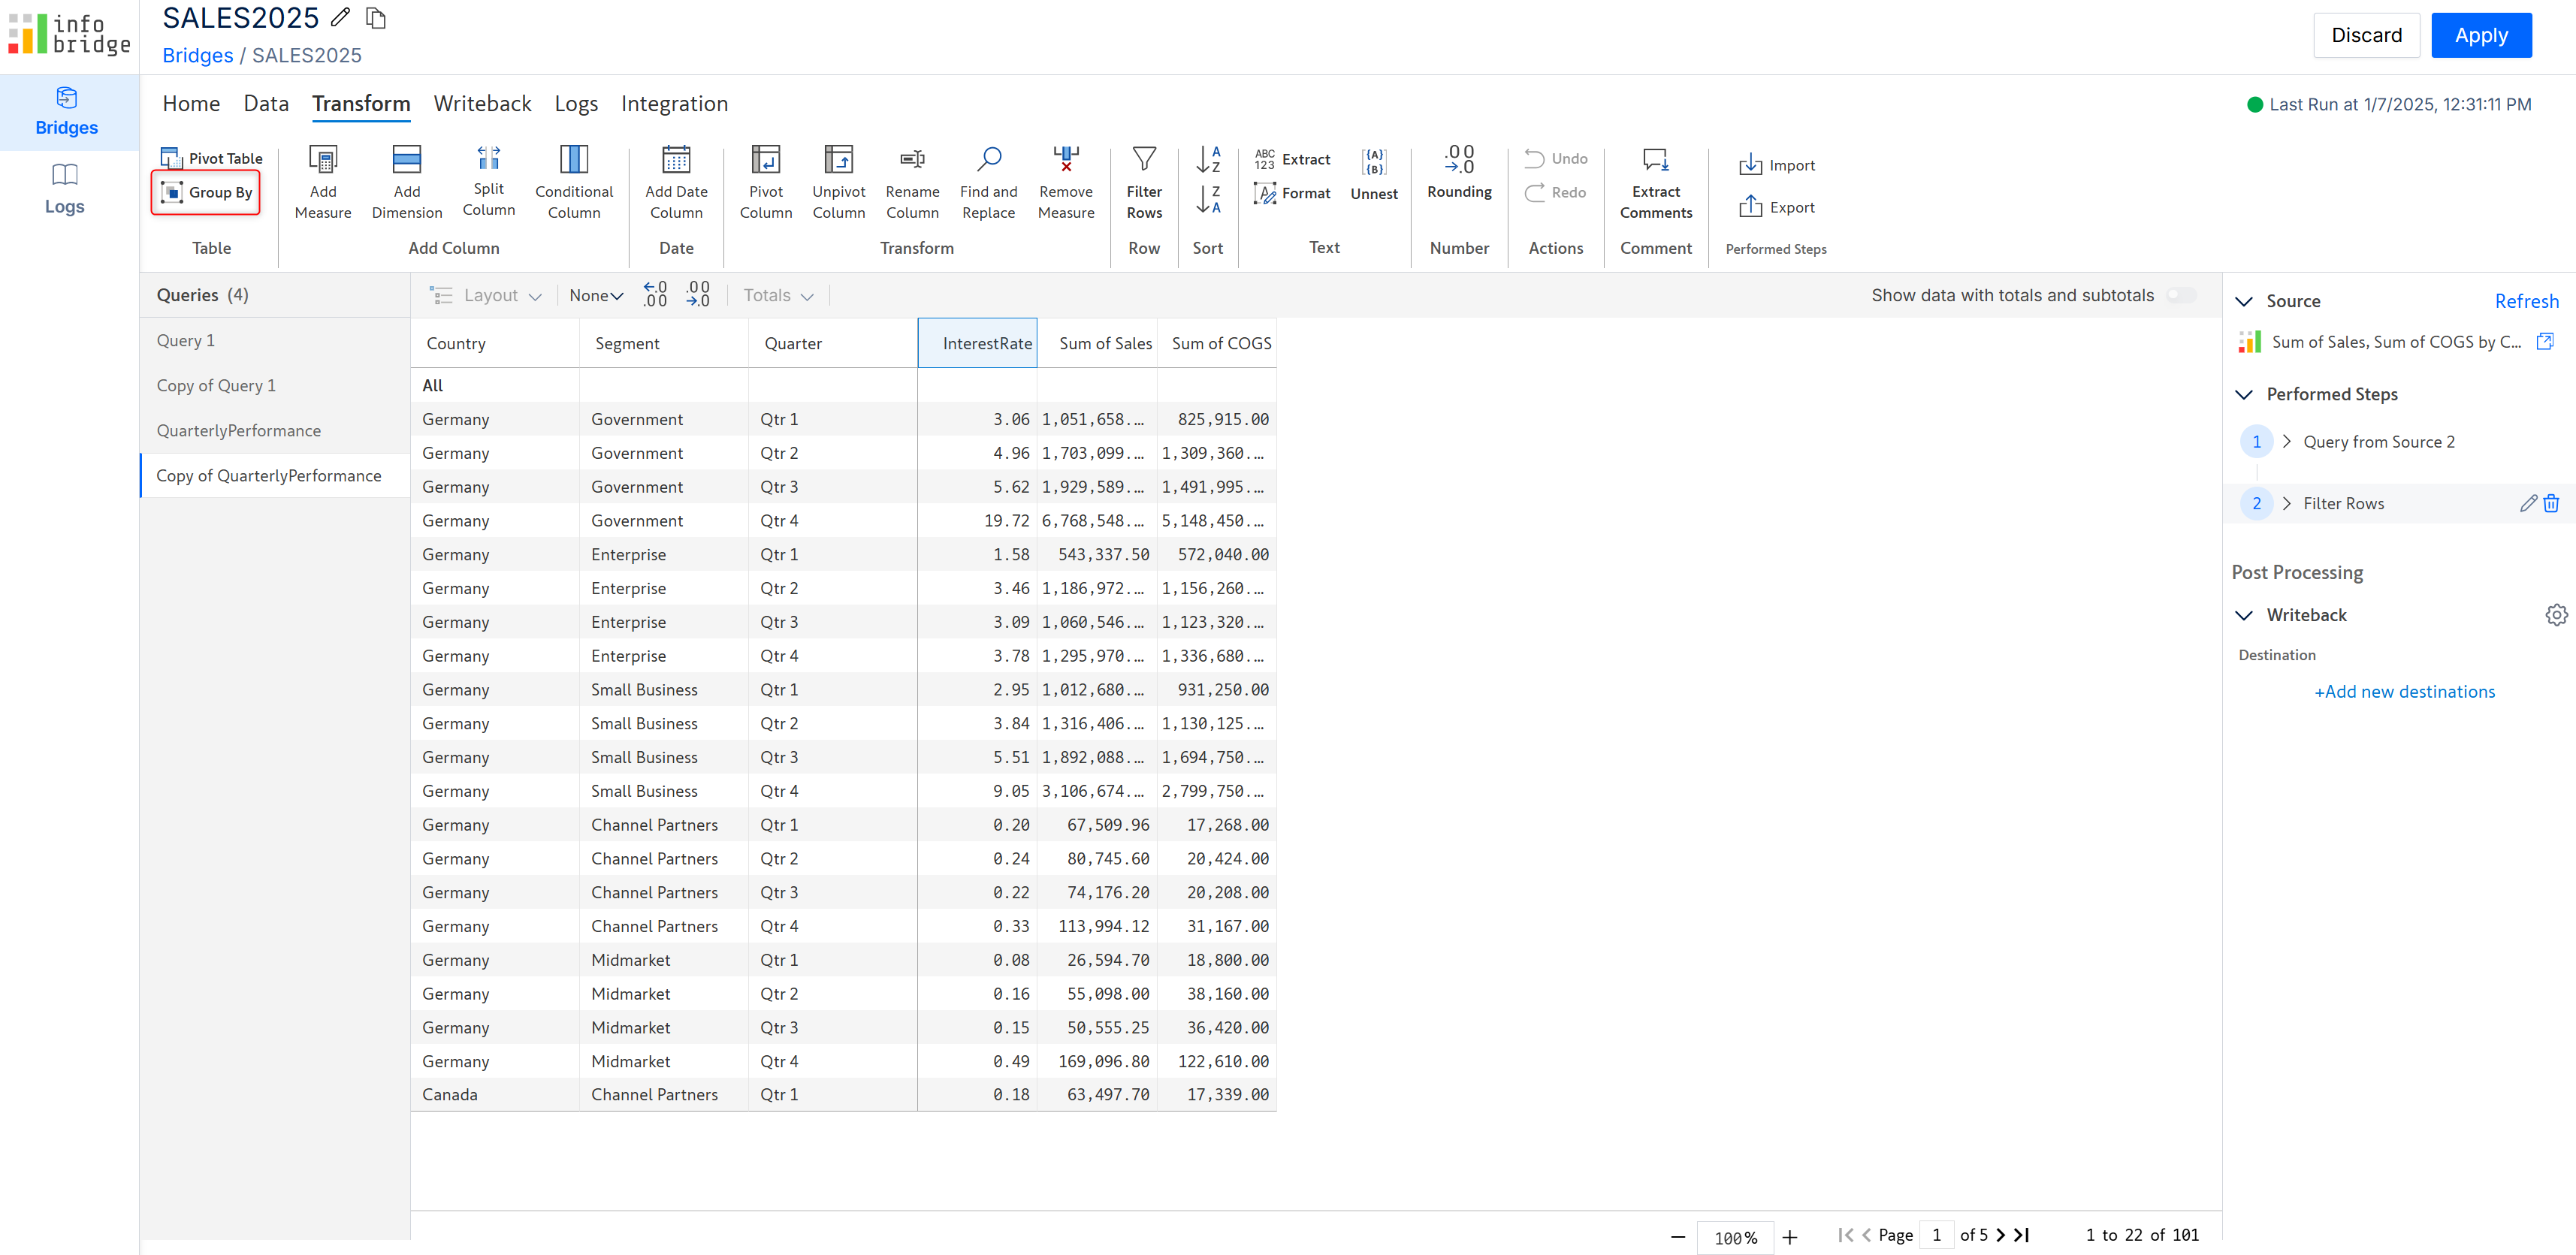The width and height of the screenshot is (2576, 1255).
Task: Switch to the Writeback tab
Action: 482,104
